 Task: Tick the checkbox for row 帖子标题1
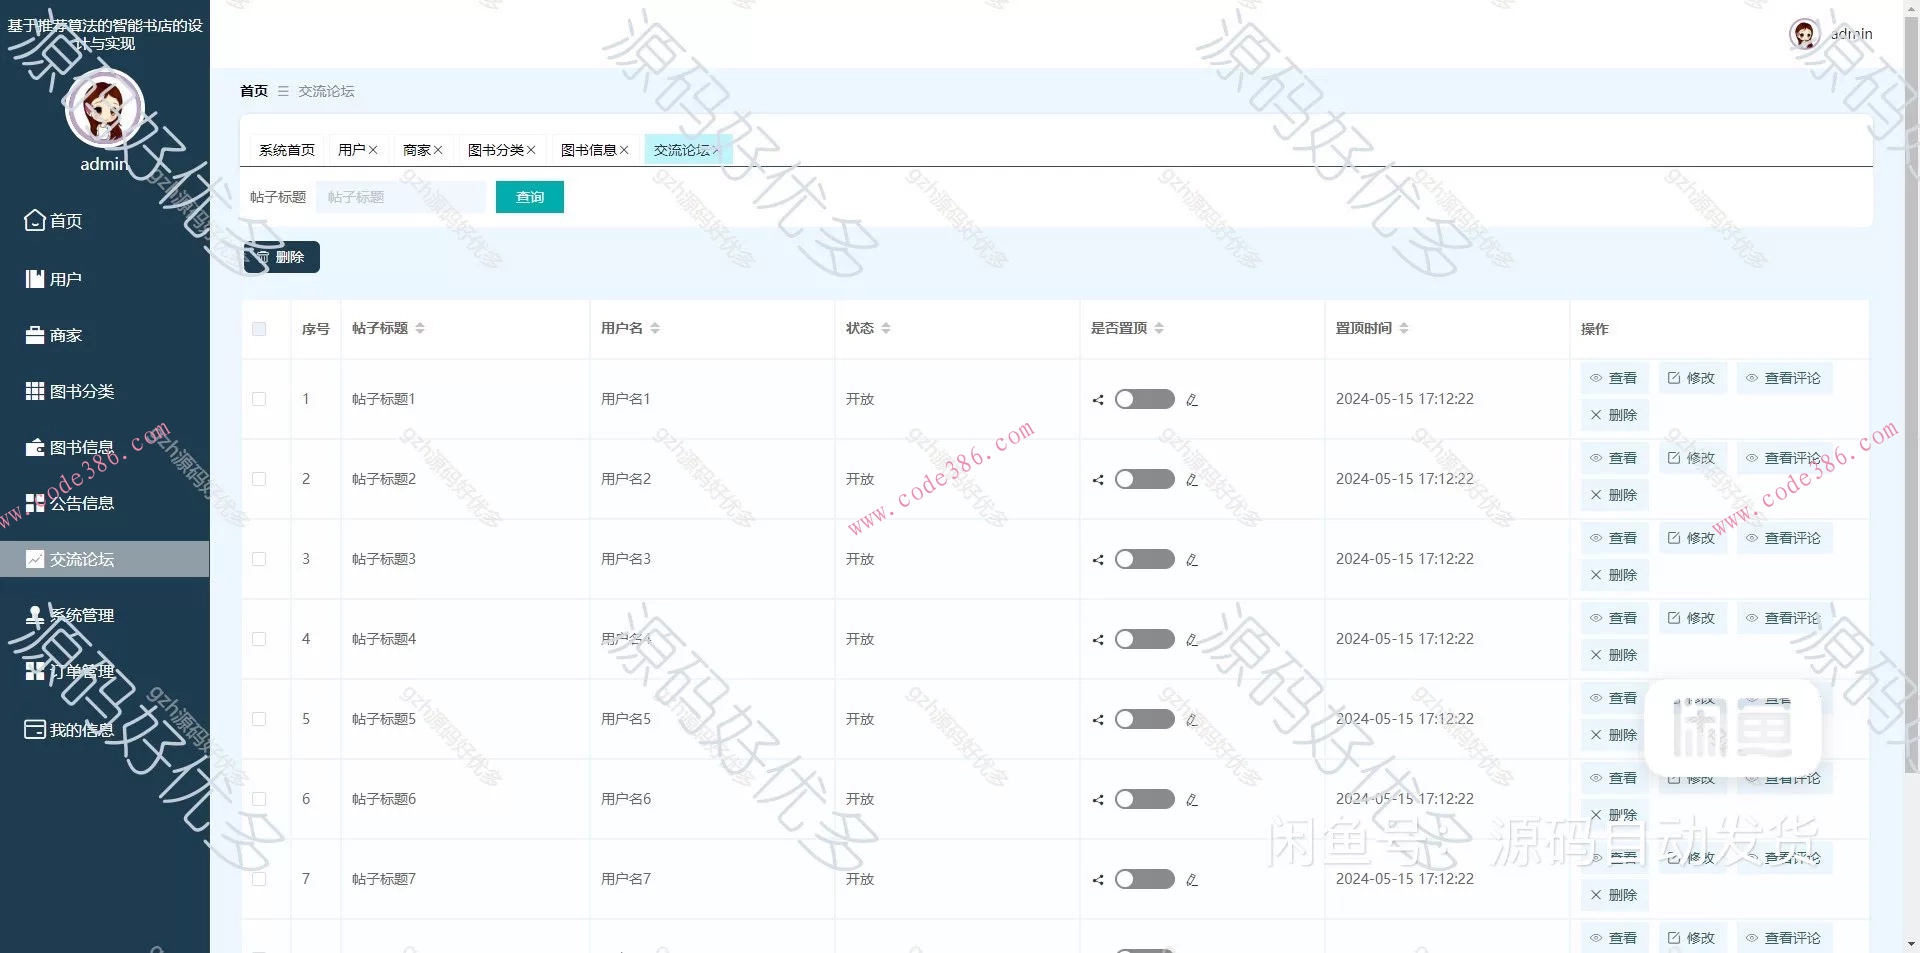(259, 399)
